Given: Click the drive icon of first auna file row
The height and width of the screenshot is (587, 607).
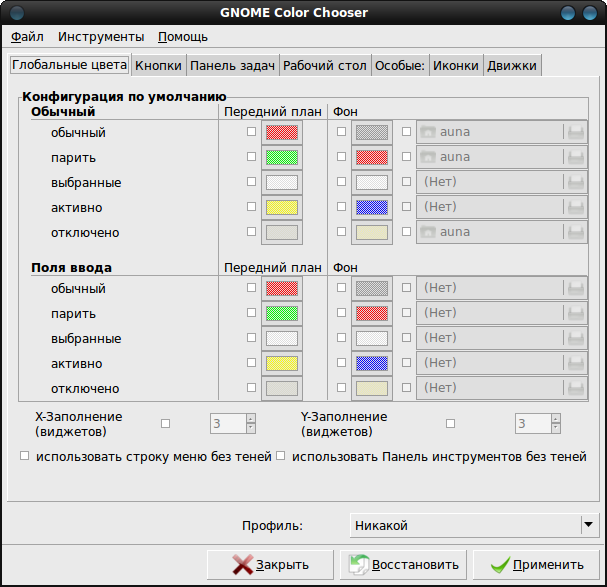Looking at the screenshot, I should pyautogui.click(x=576, y=132).
